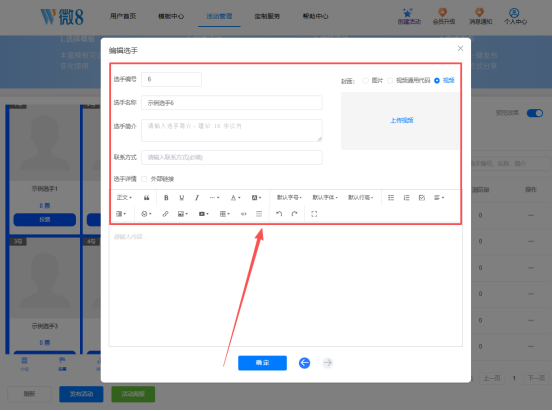Go to the next contestant with the grey arrow
The height and width of the screenshot is (411, 552).
pyautogui.click(x=328, y=363)
